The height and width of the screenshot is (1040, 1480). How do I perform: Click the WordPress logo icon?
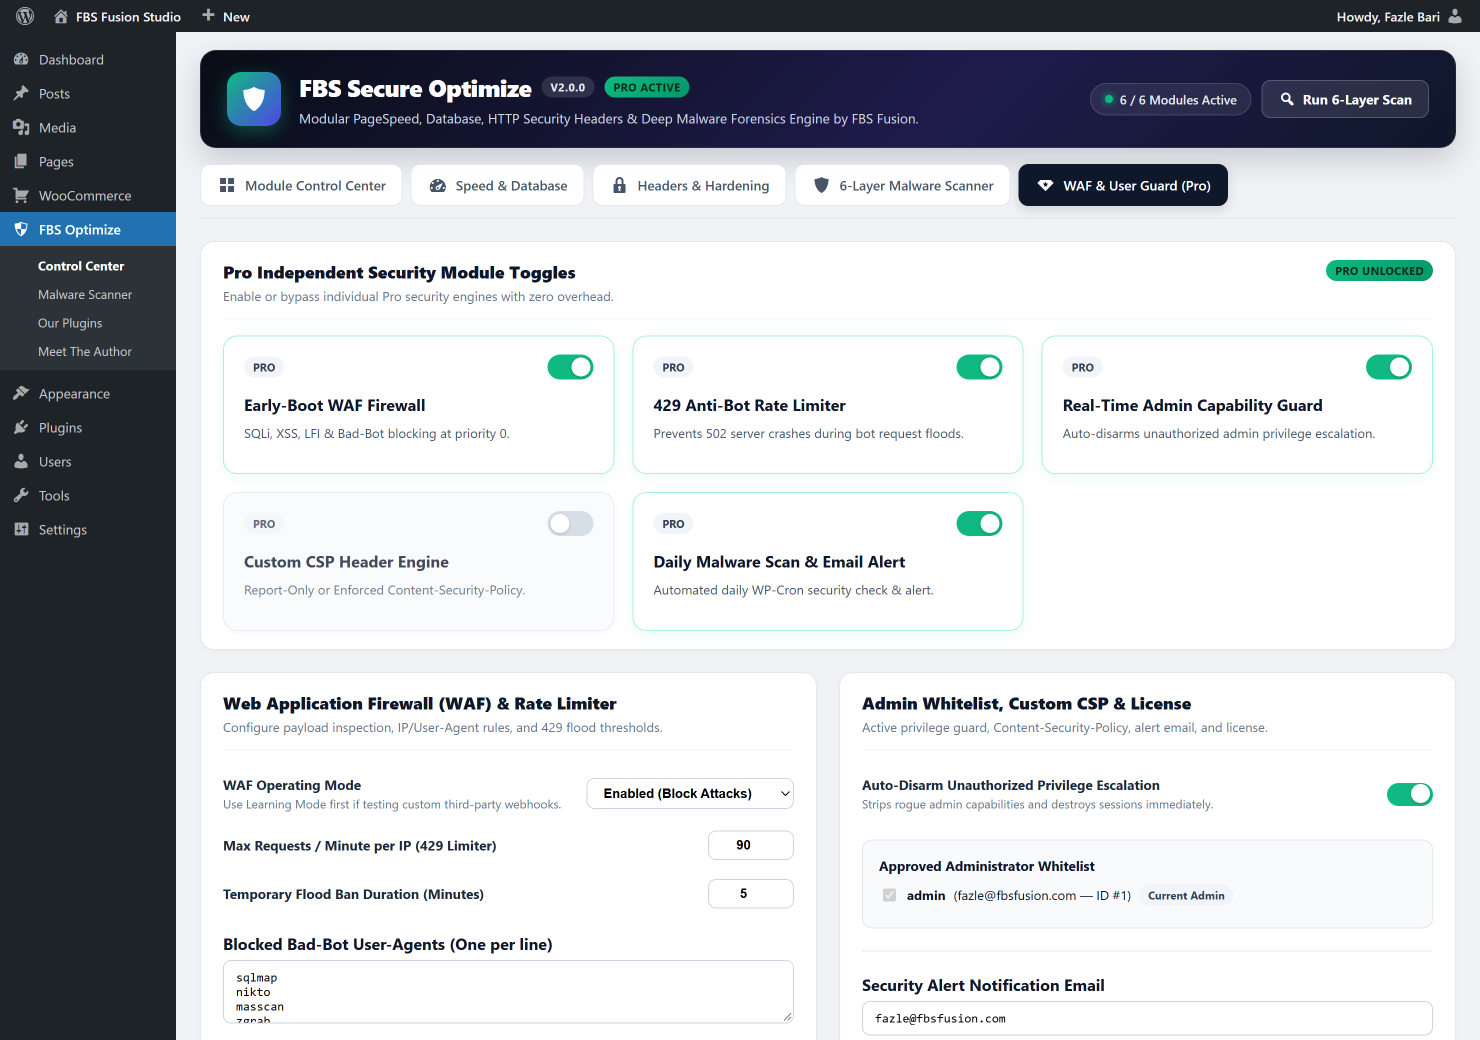point(25,16)
